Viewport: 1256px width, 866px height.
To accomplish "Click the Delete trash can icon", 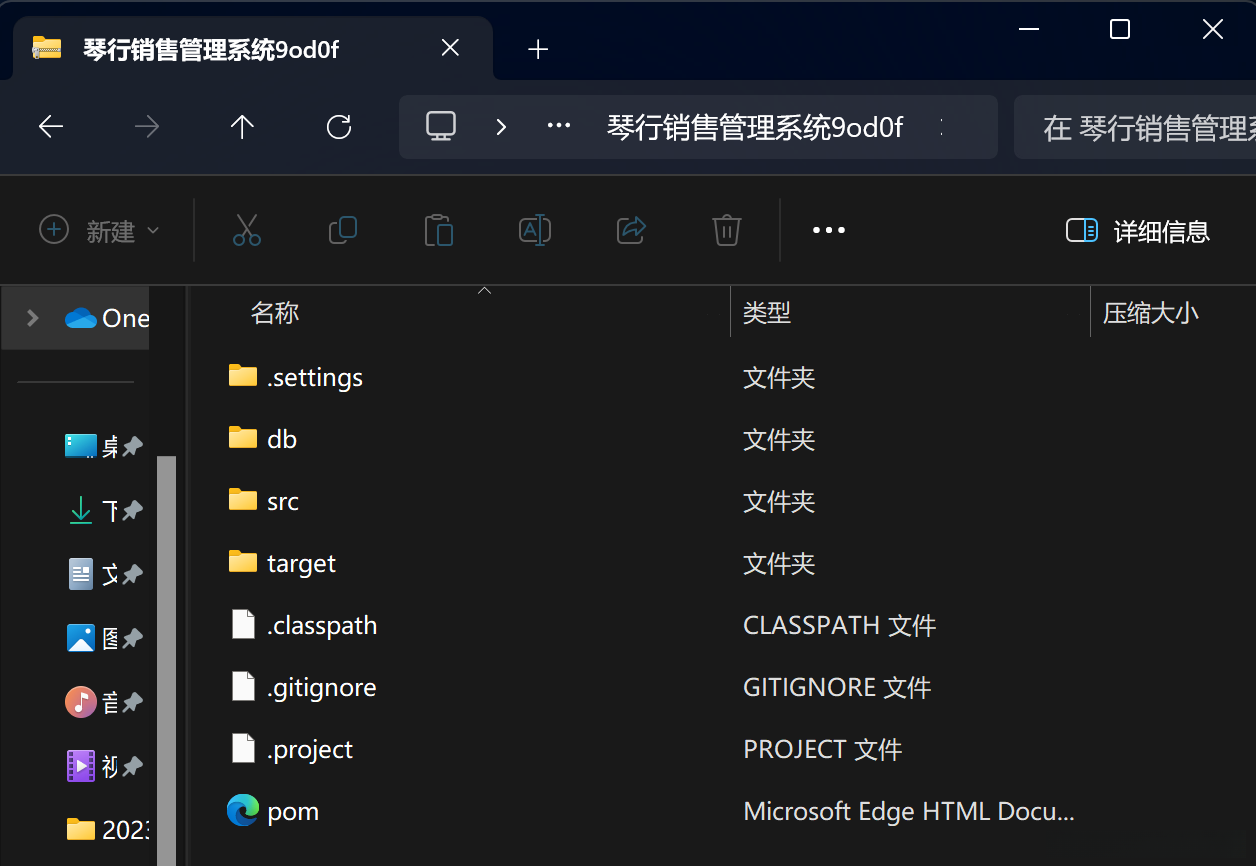I will (x=727, y=230).
